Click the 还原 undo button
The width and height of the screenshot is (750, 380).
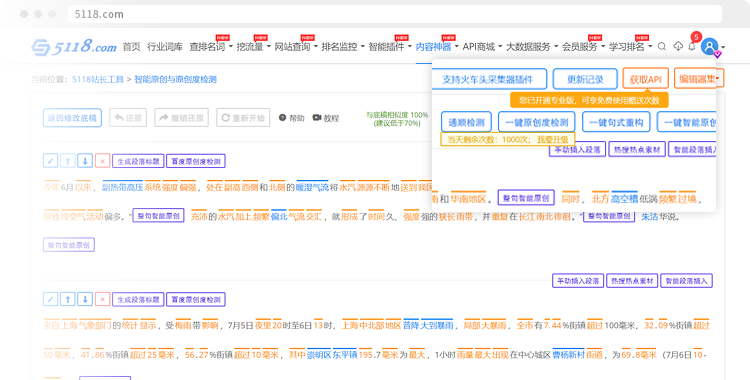tap(128, 118)
